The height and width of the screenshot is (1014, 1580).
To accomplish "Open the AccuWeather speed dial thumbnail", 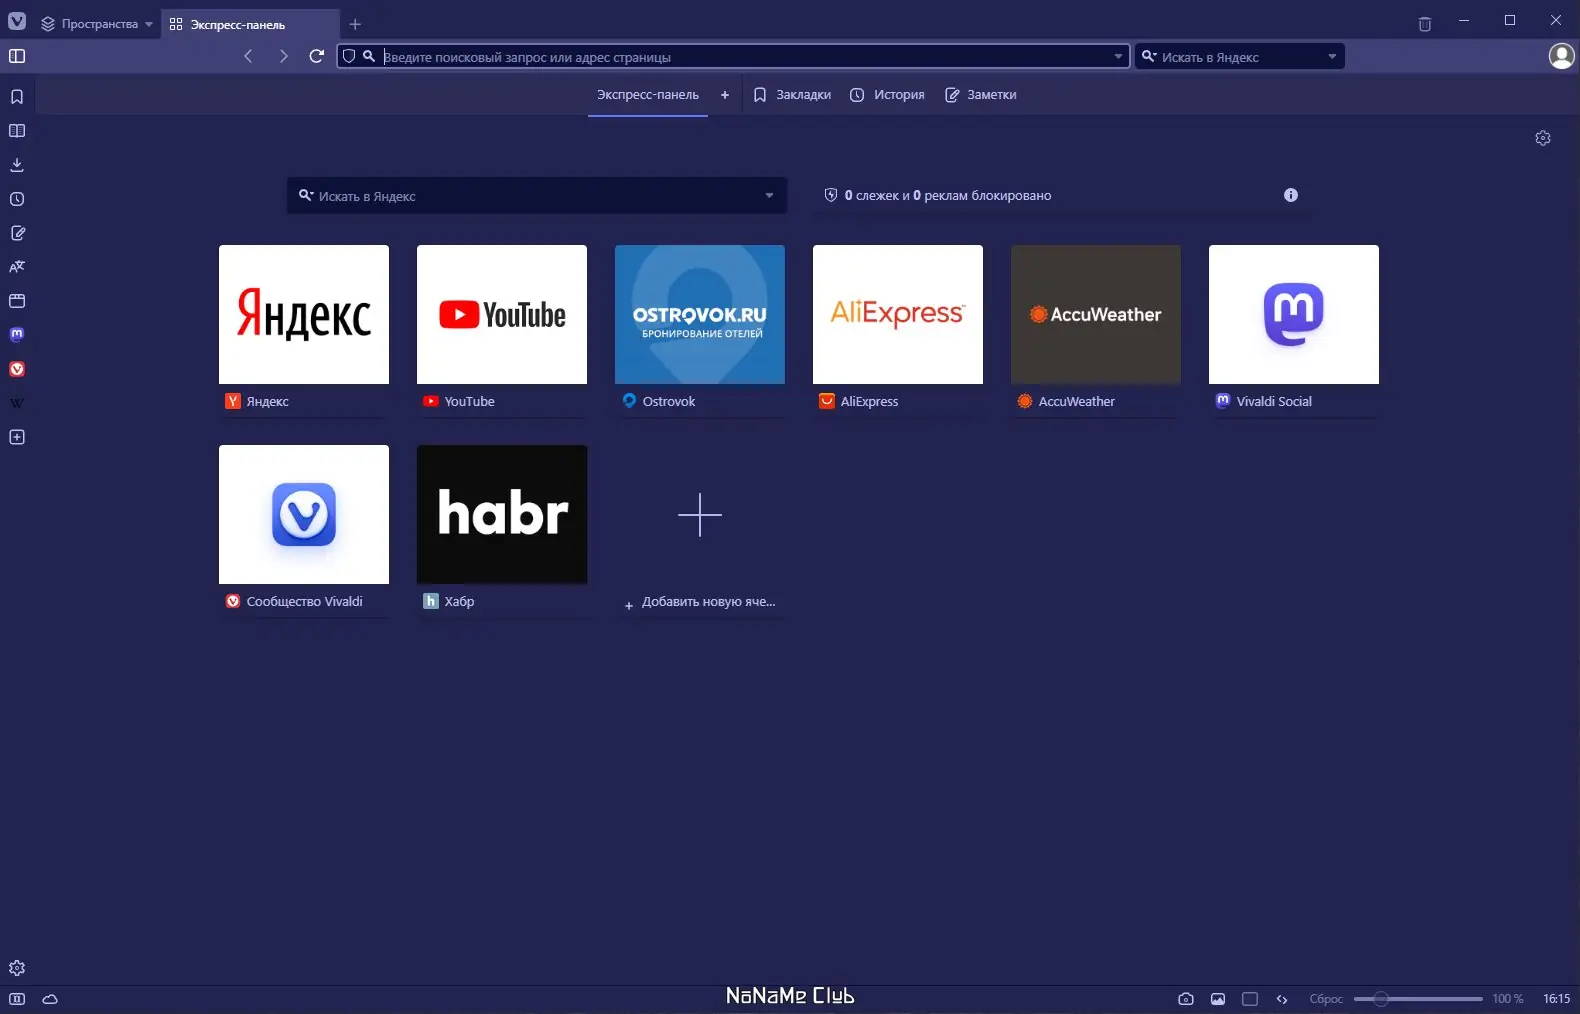I will click(1096, 314).
